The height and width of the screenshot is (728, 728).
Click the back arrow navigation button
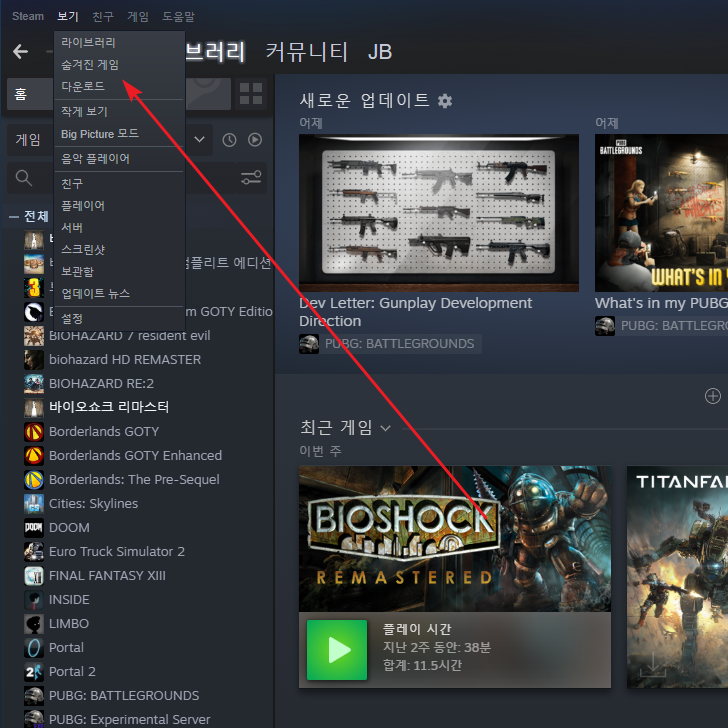click(20, 51)
